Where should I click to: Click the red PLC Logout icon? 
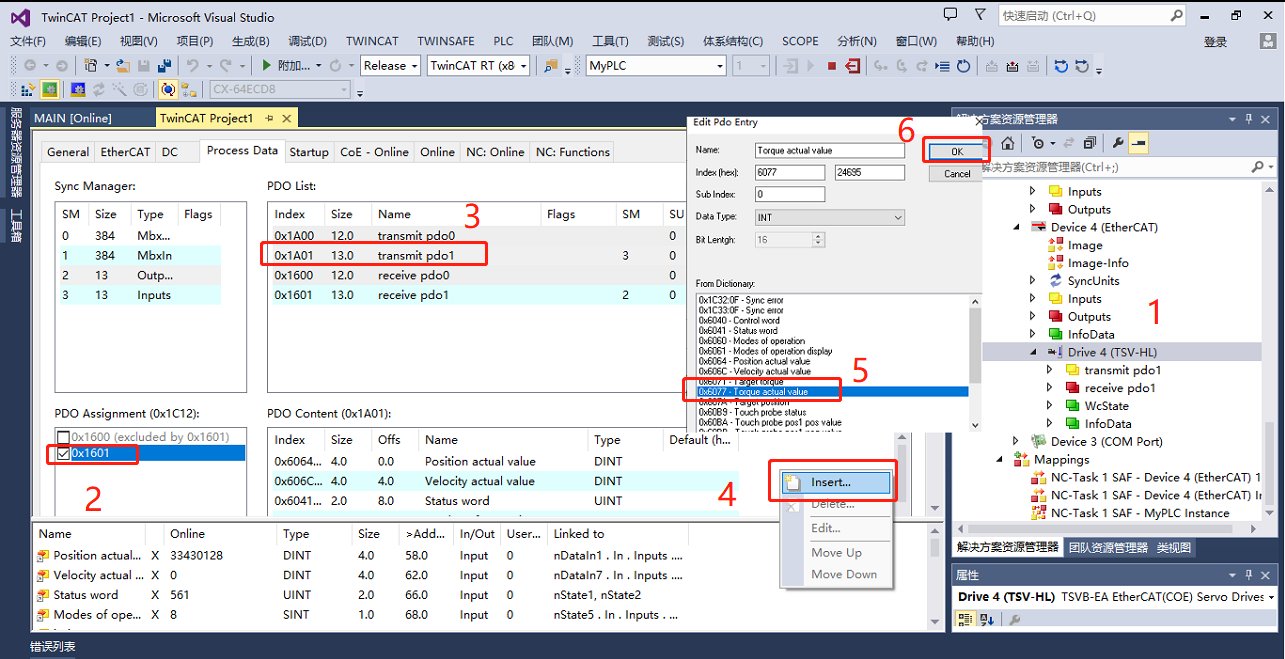tap(852, 66)
